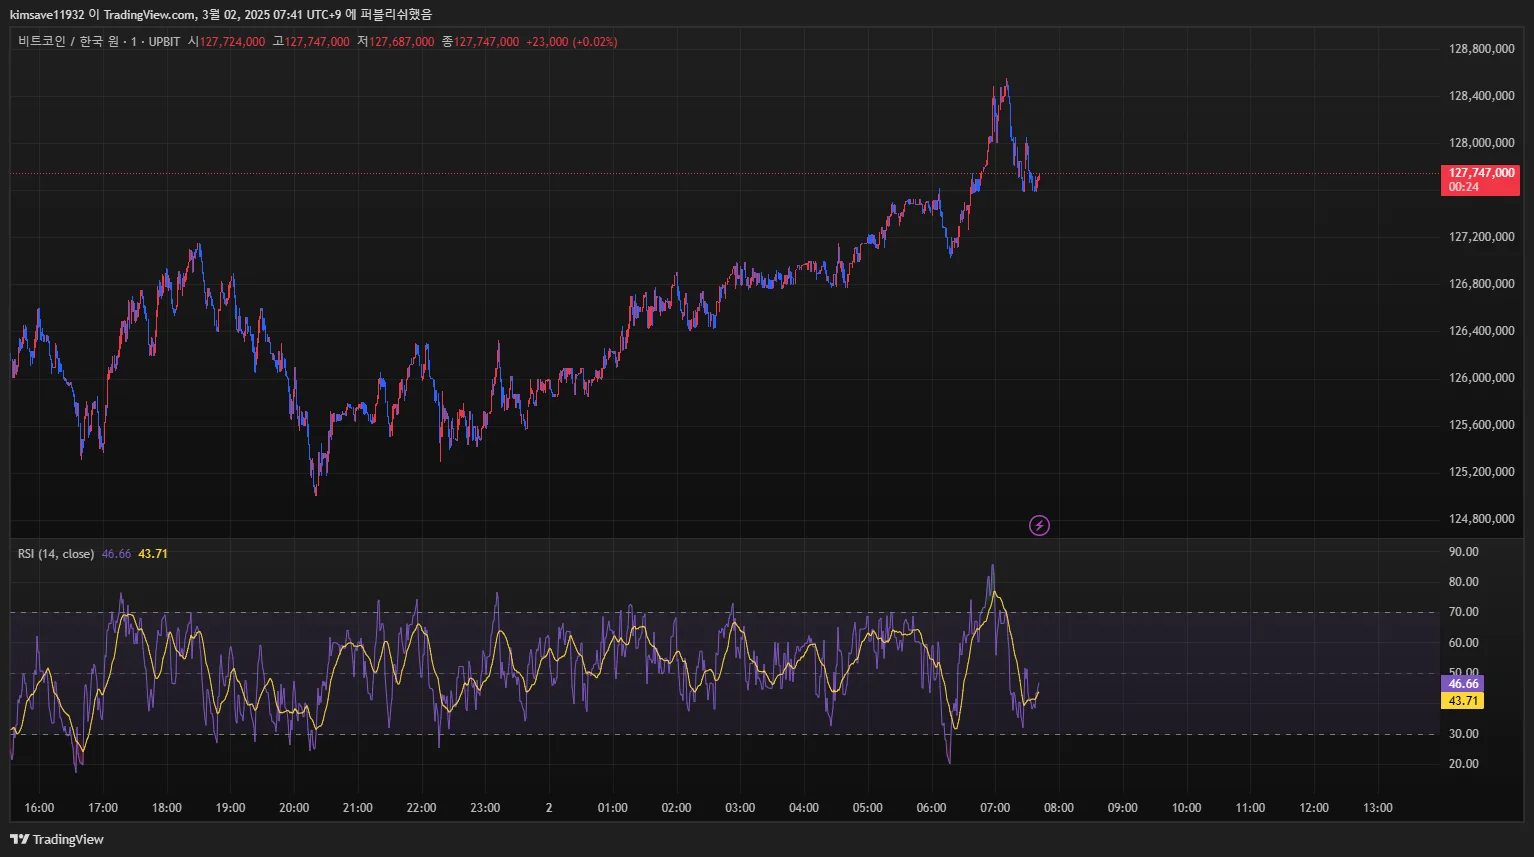Click the 20:00 time axis label
The width and height of the screenshot is (1534, 857).
[294, 808]
